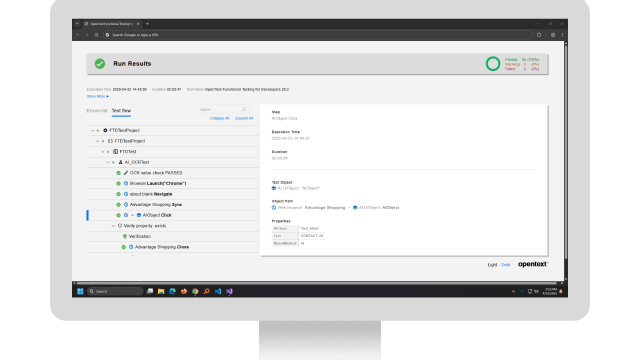Screen dimensions: 640x360
Task: Click the green Run Results passed checkmark icon
Action: point(100,64)
